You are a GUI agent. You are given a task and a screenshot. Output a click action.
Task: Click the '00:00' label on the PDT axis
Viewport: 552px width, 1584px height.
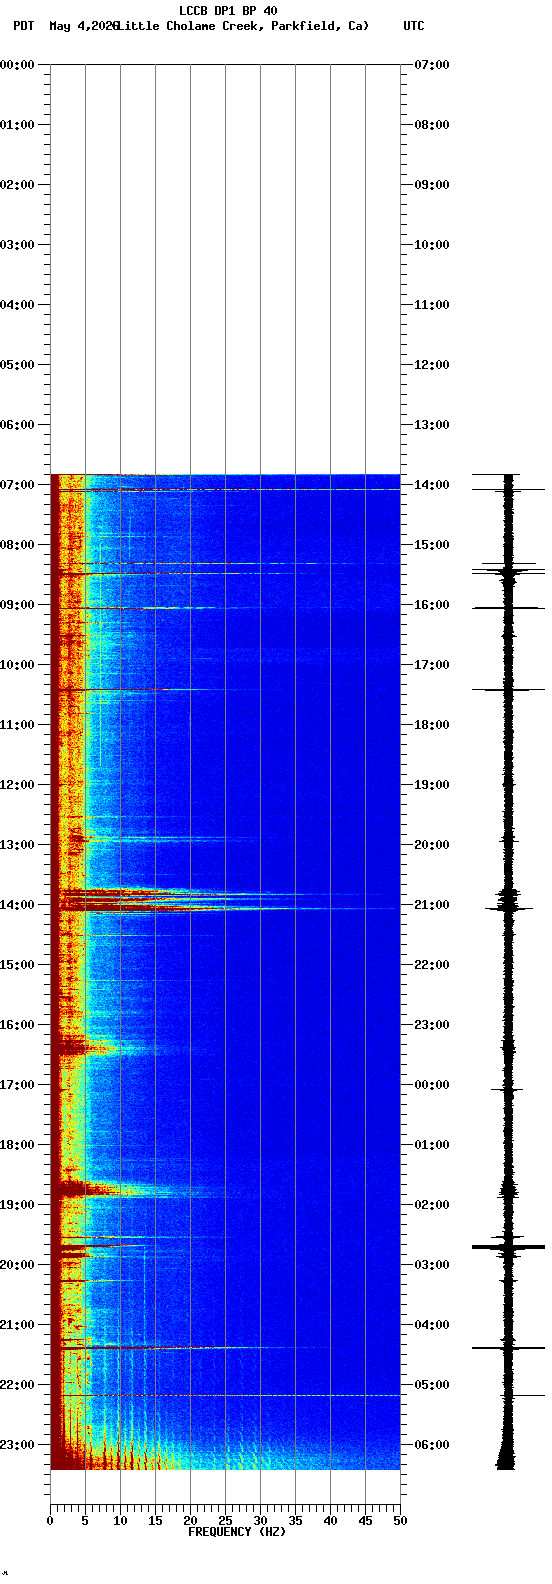[18, 65]
